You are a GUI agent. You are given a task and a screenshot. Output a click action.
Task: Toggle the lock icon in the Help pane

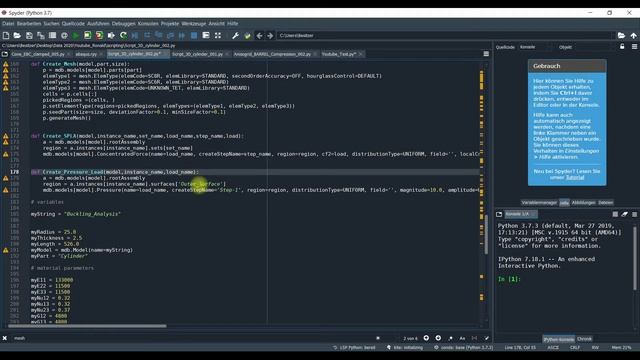click(x=622, y=47)
